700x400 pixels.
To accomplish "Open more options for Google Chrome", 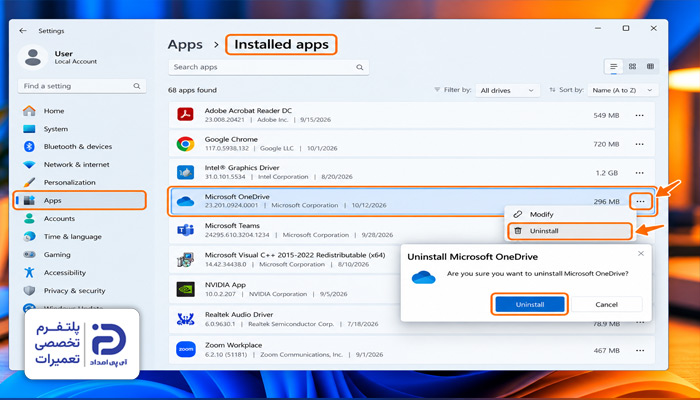I will 639,144.
